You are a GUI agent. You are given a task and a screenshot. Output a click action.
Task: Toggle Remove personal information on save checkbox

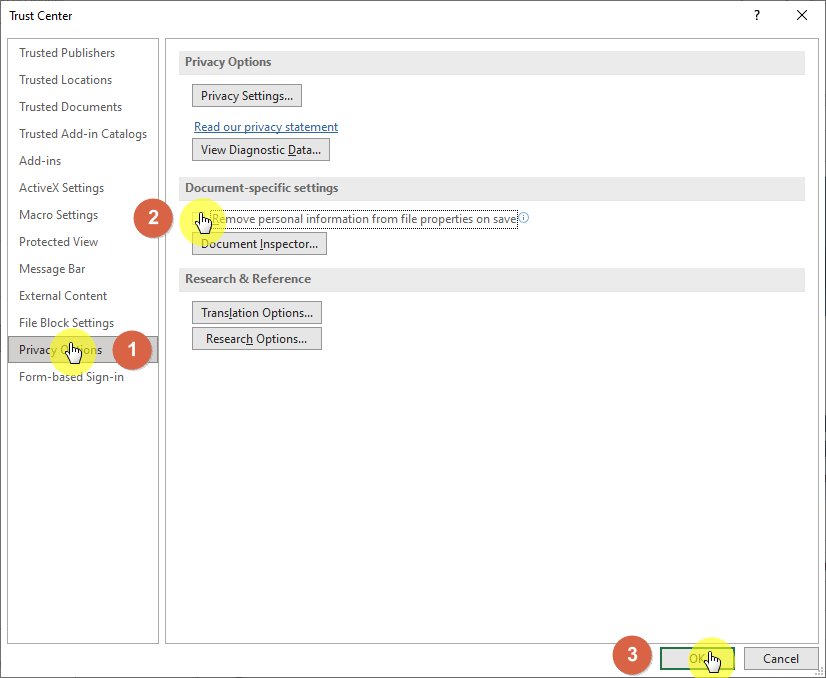coord(199,219)
